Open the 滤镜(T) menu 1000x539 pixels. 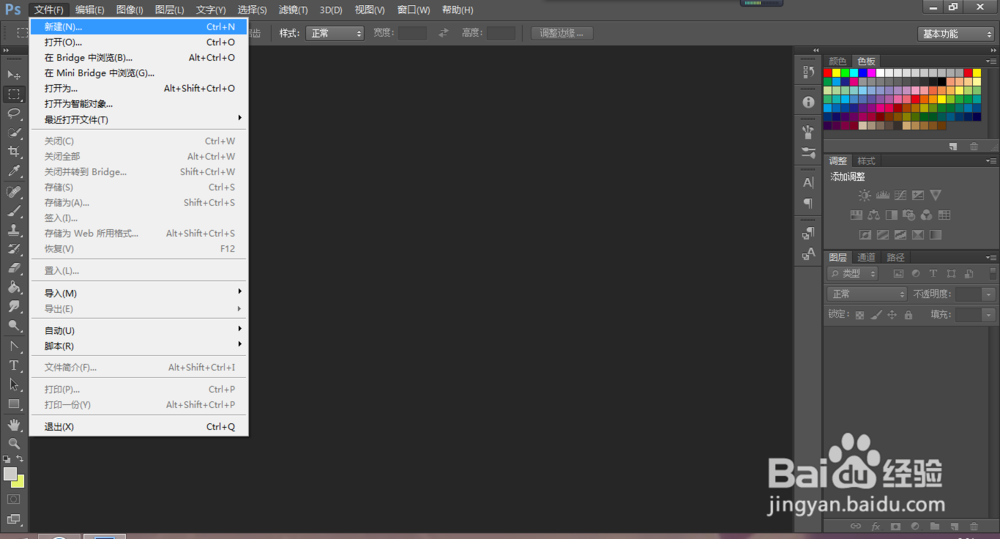point(293,10)
